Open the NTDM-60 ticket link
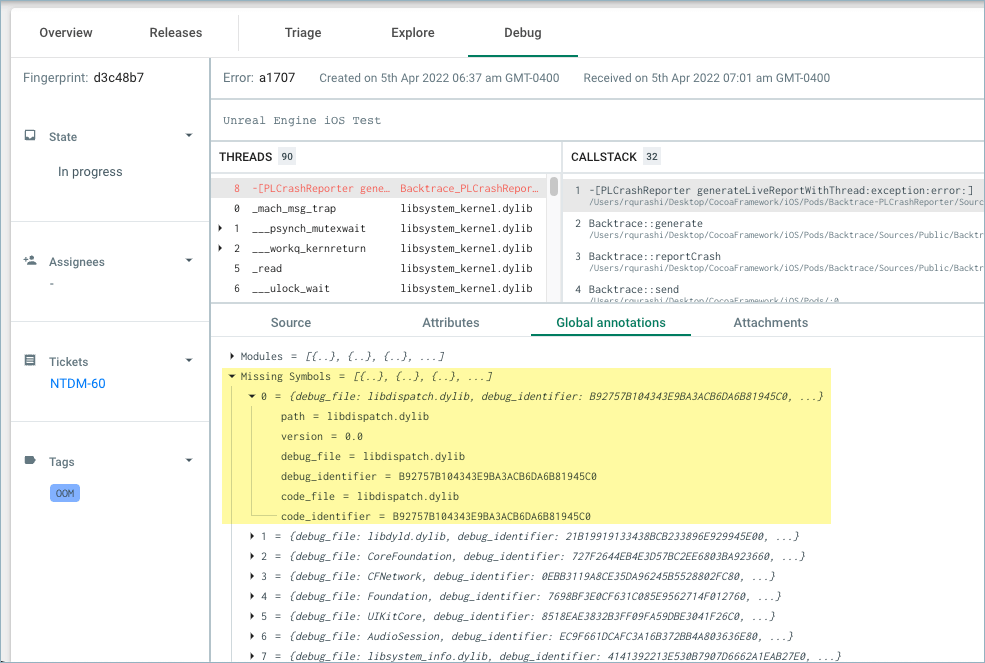 point(78,383)
